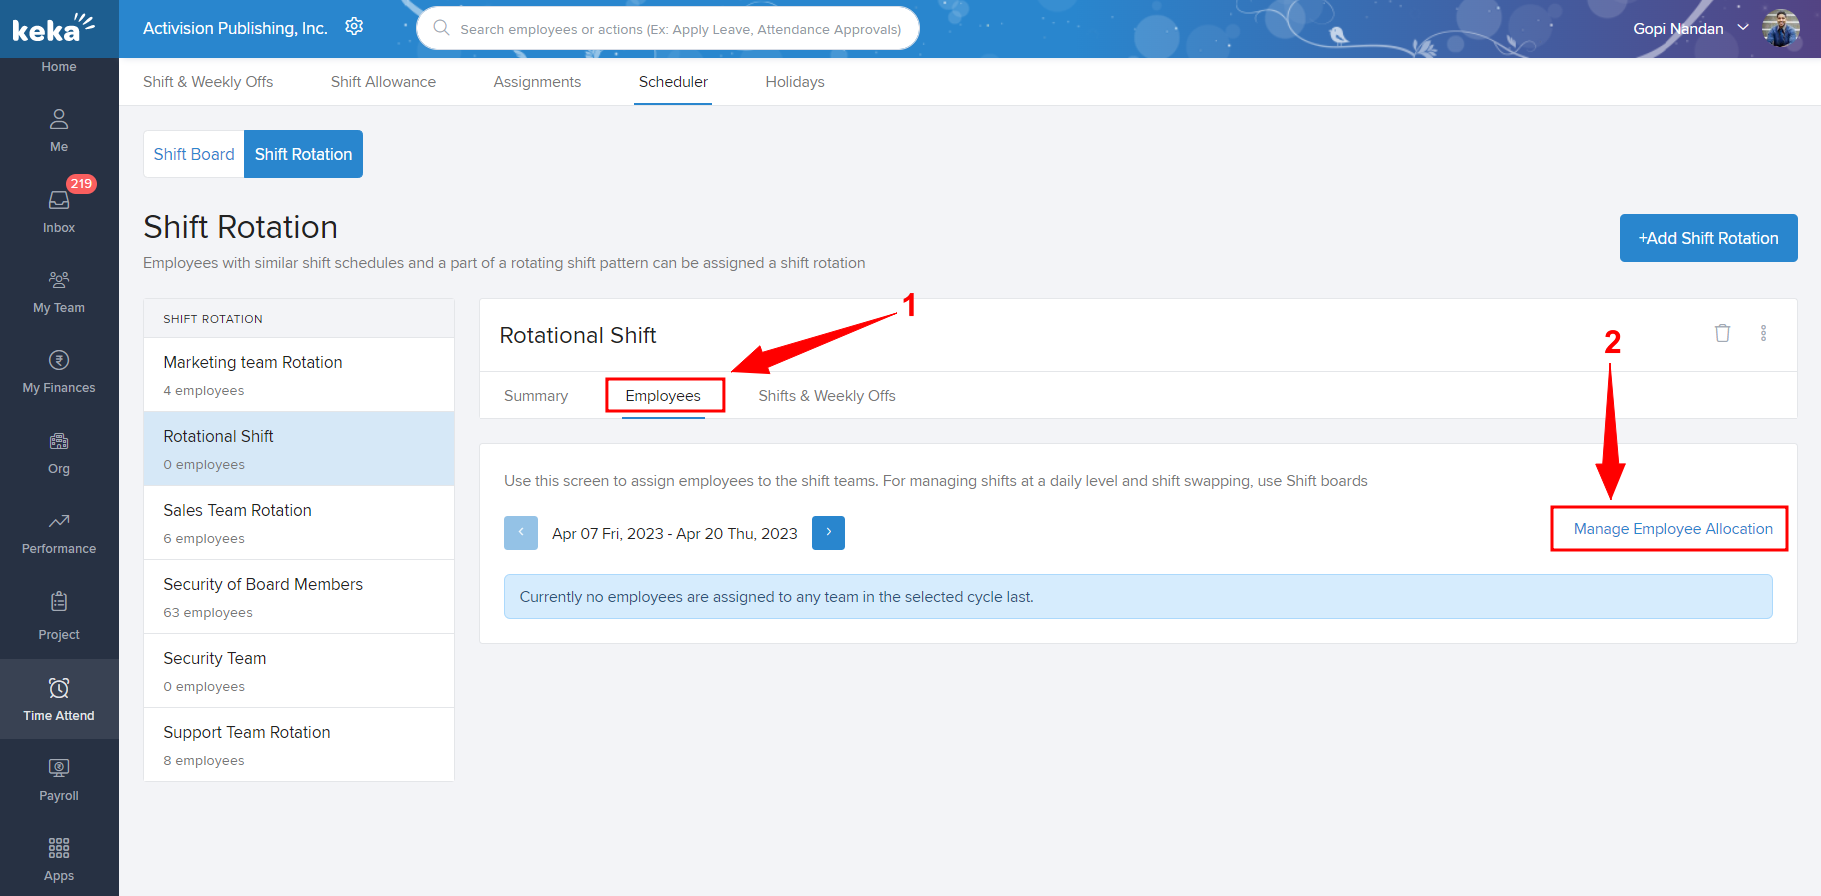
Task: Open the Holidays tab
Action: (x=794, y=82)
